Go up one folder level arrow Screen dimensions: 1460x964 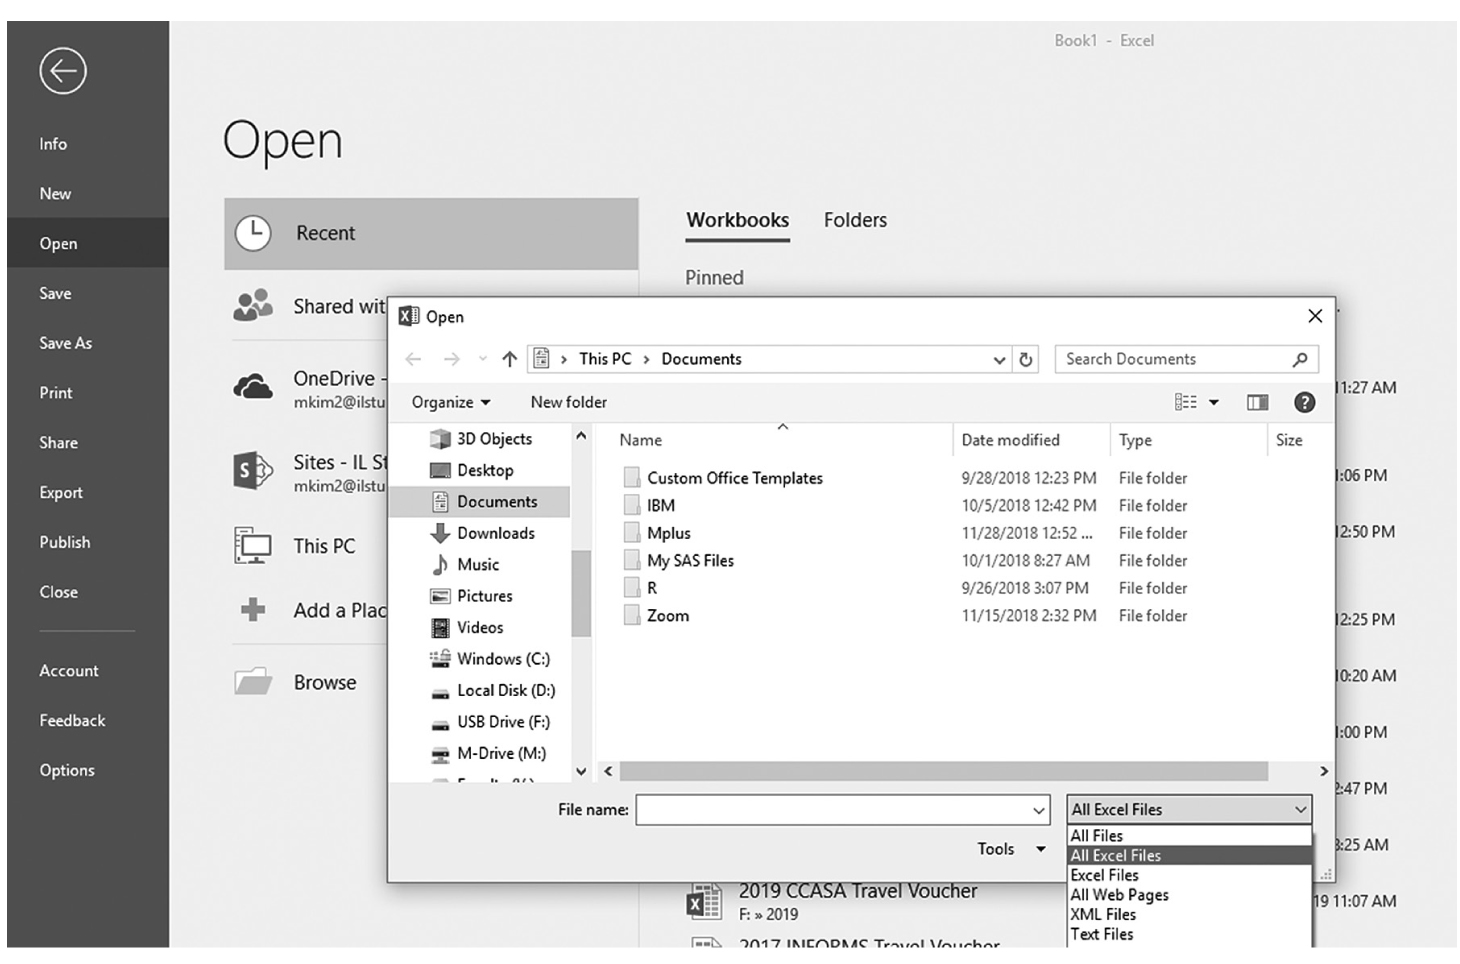click(510, 359)
